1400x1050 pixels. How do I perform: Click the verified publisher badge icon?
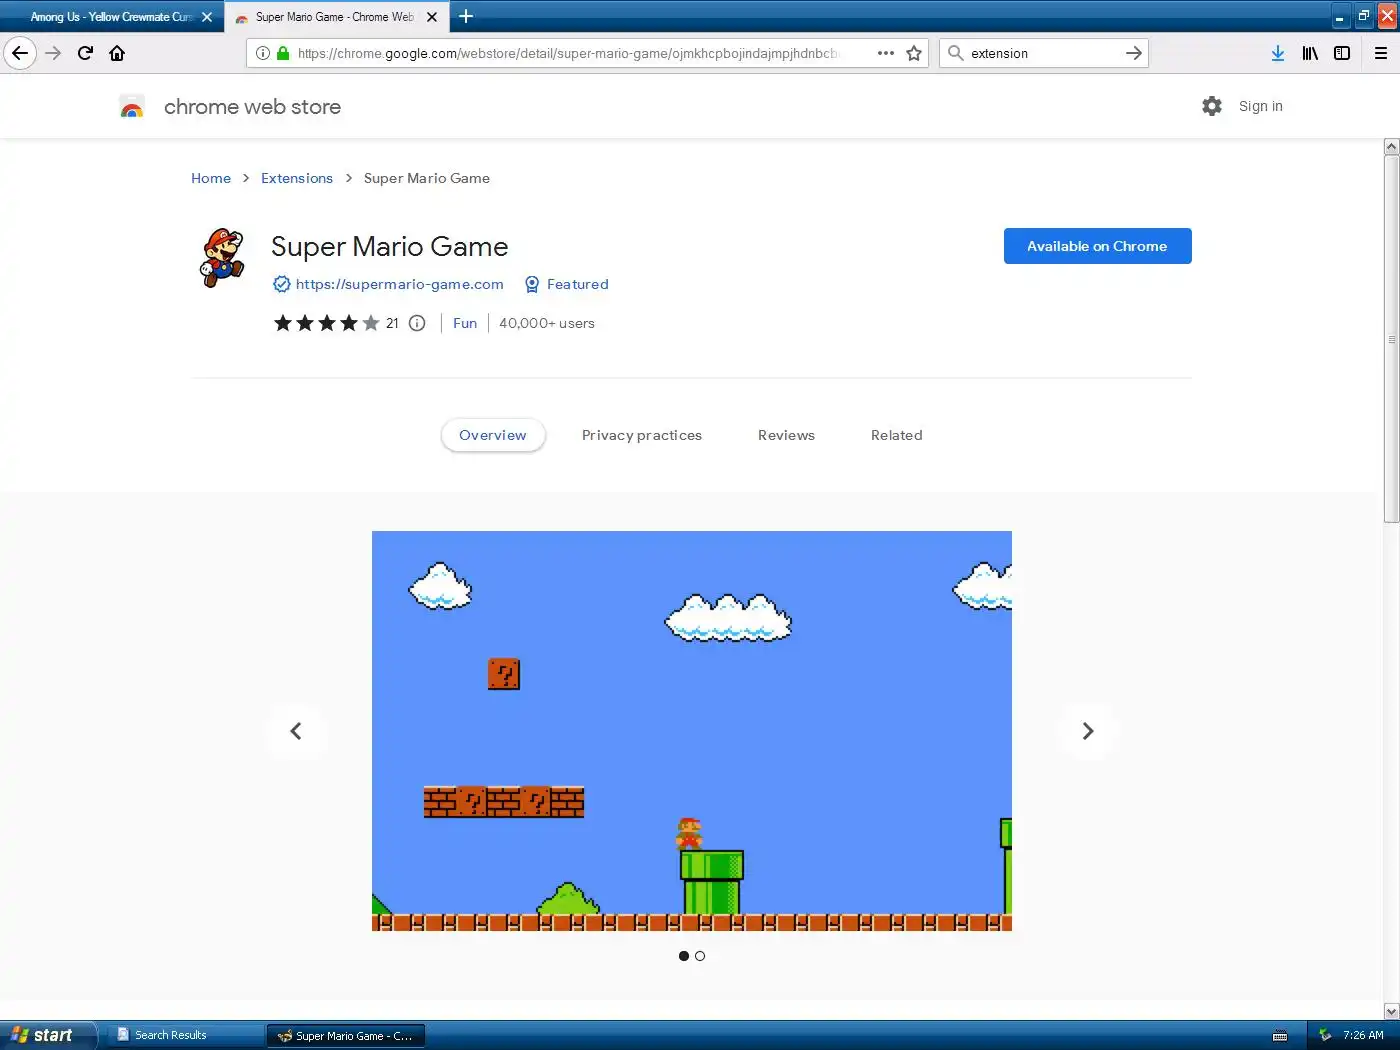[x=282, y=284]
